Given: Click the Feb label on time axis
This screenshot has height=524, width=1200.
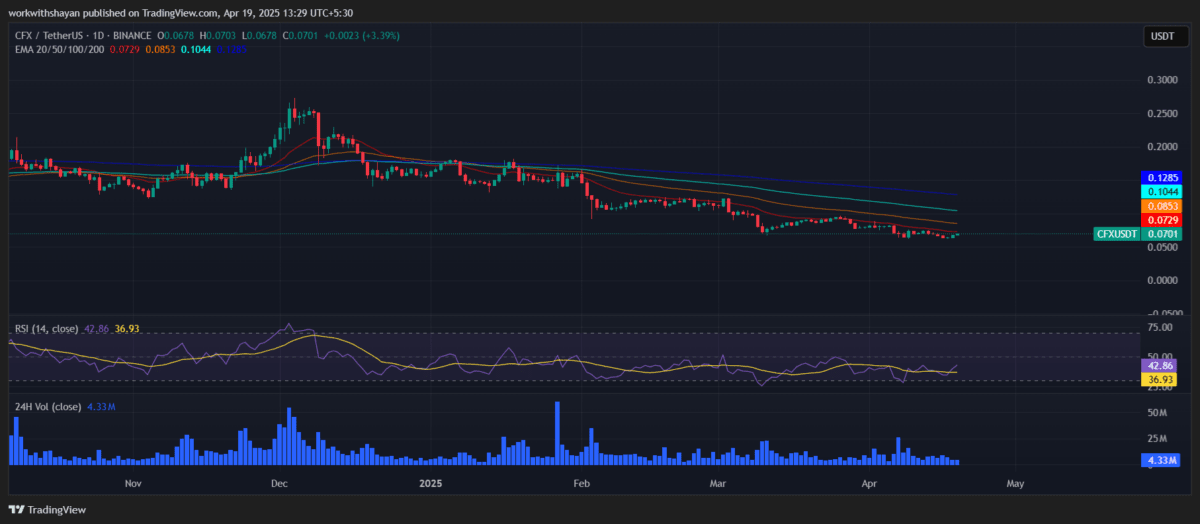Looking at the screenshot, I should (x=580, y=484).
